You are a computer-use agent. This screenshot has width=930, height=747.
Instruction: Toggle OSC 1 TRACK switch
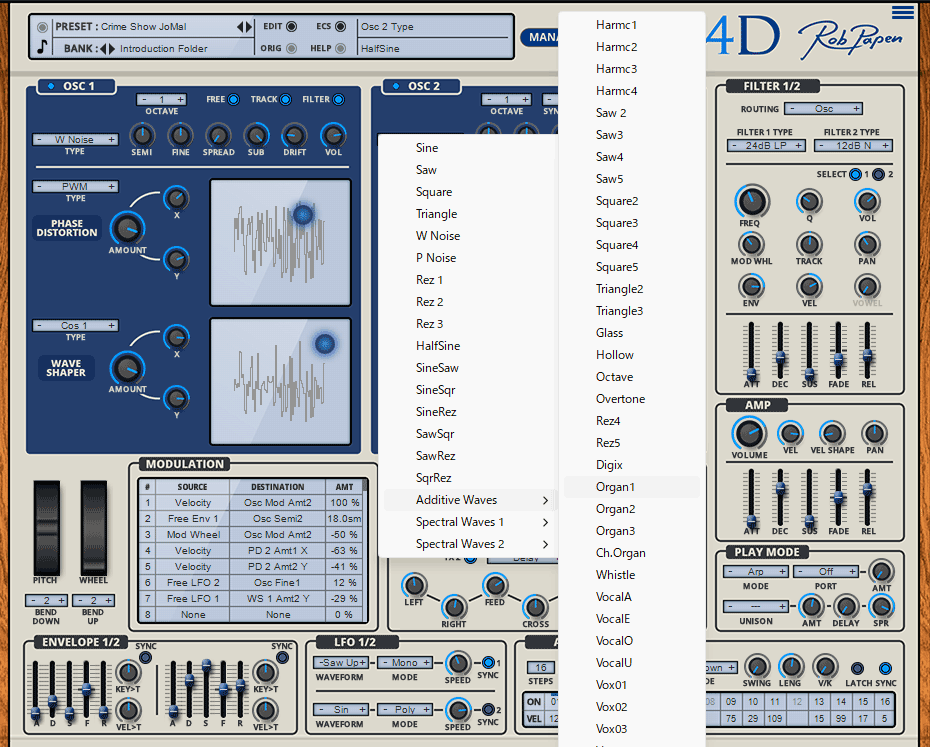[x=286, y=99]
